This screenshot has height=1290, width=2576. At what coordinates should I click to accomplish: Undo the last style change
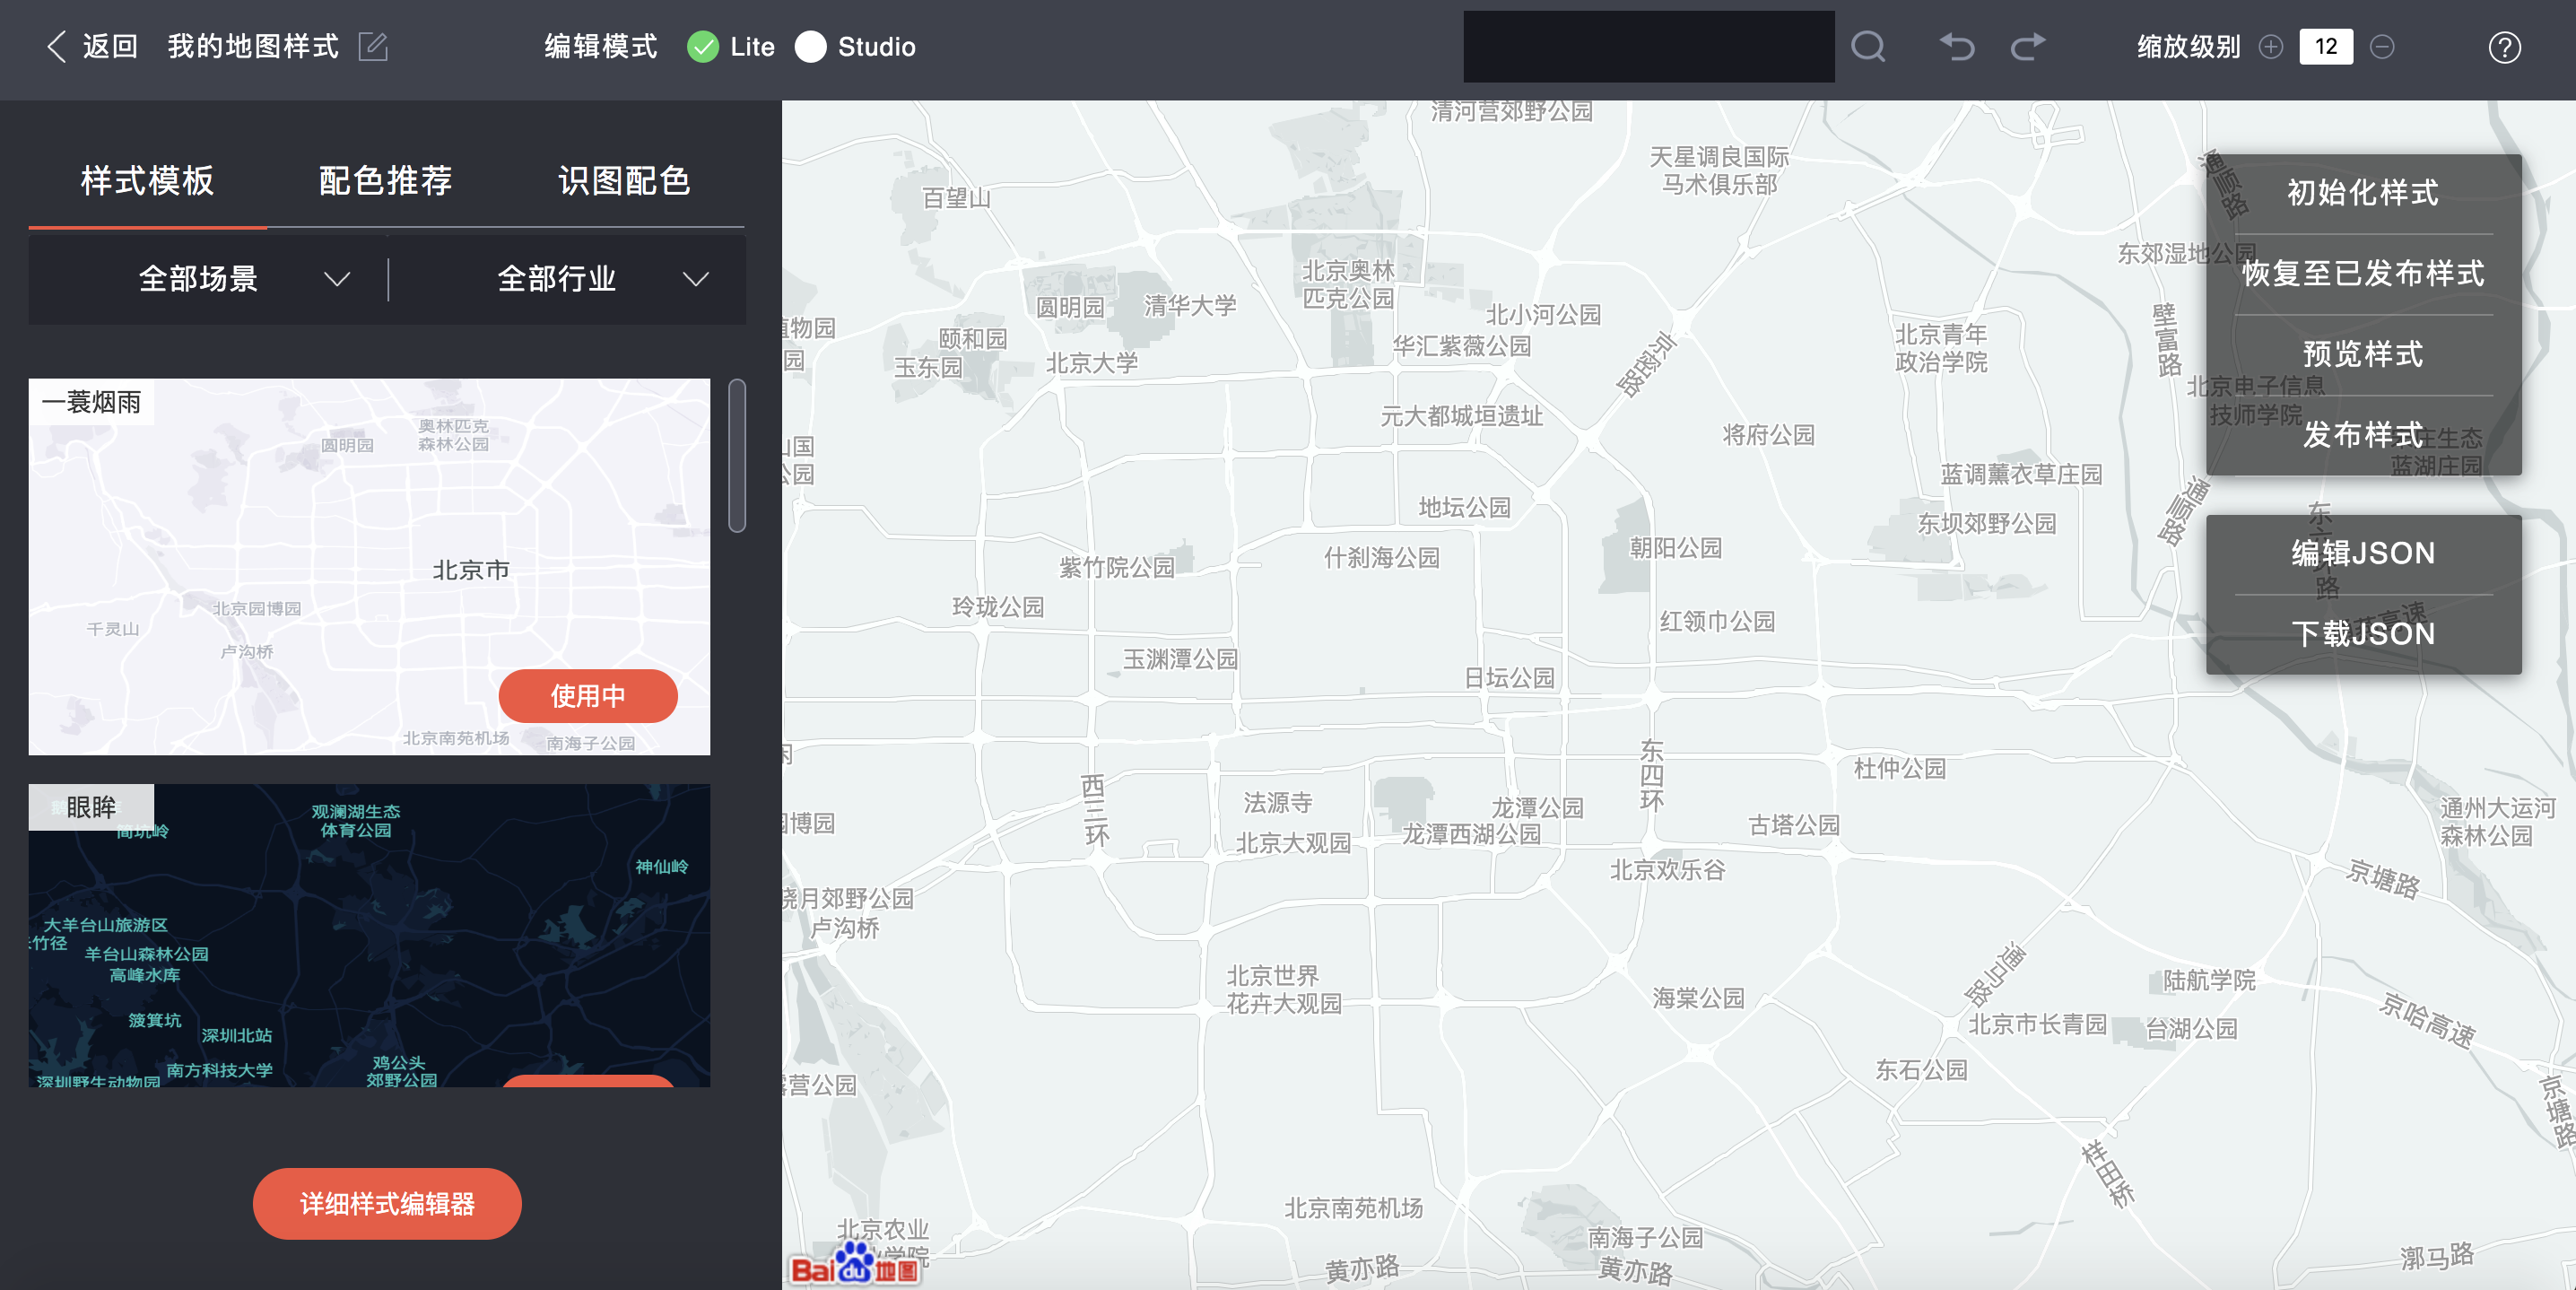click(1957, 46)
